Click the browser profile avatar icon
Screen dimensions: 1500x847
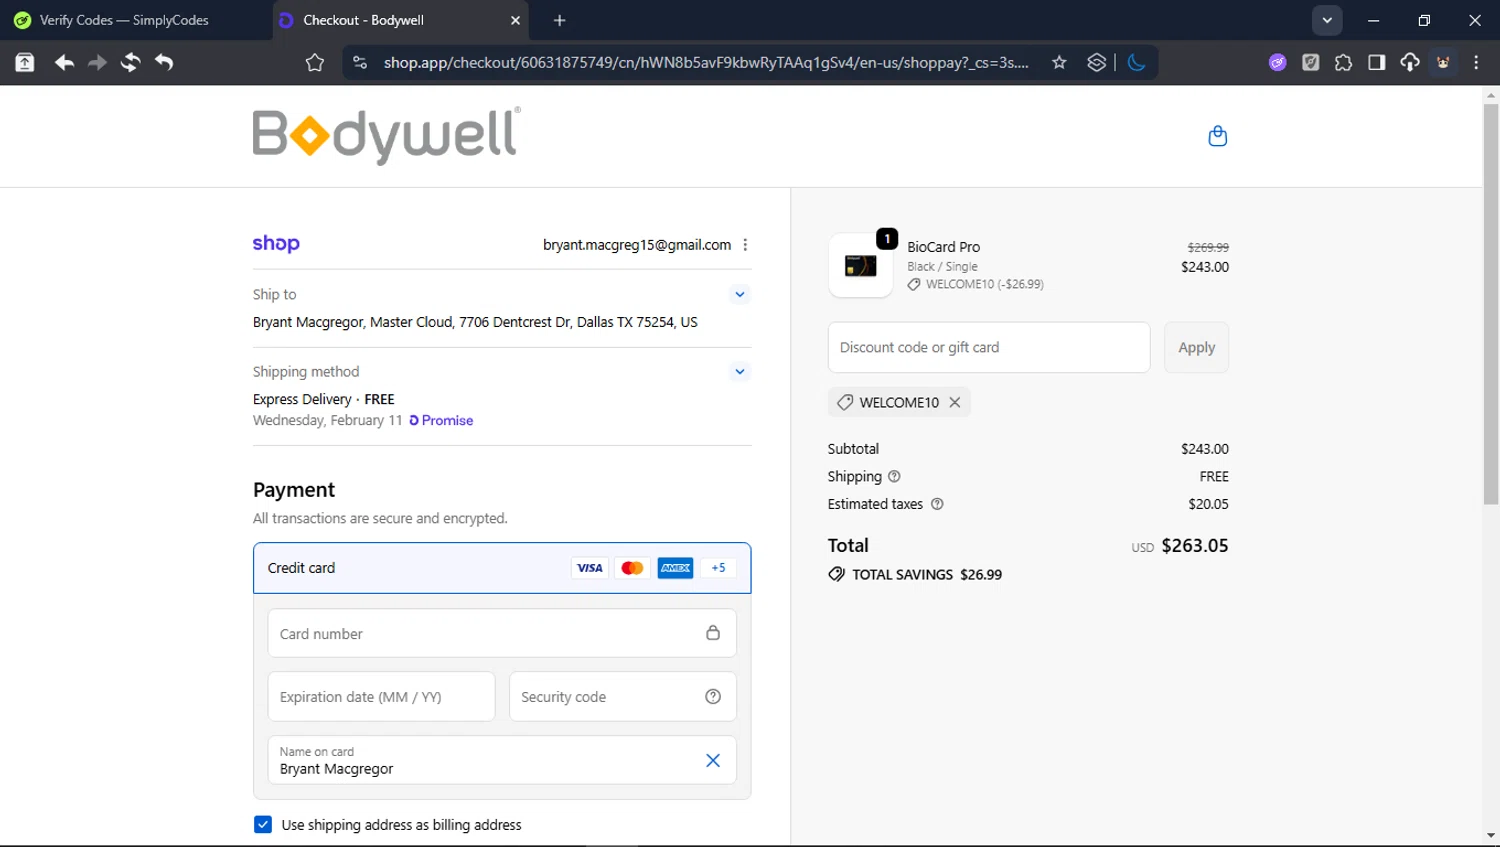click(x=1443, y=62)
